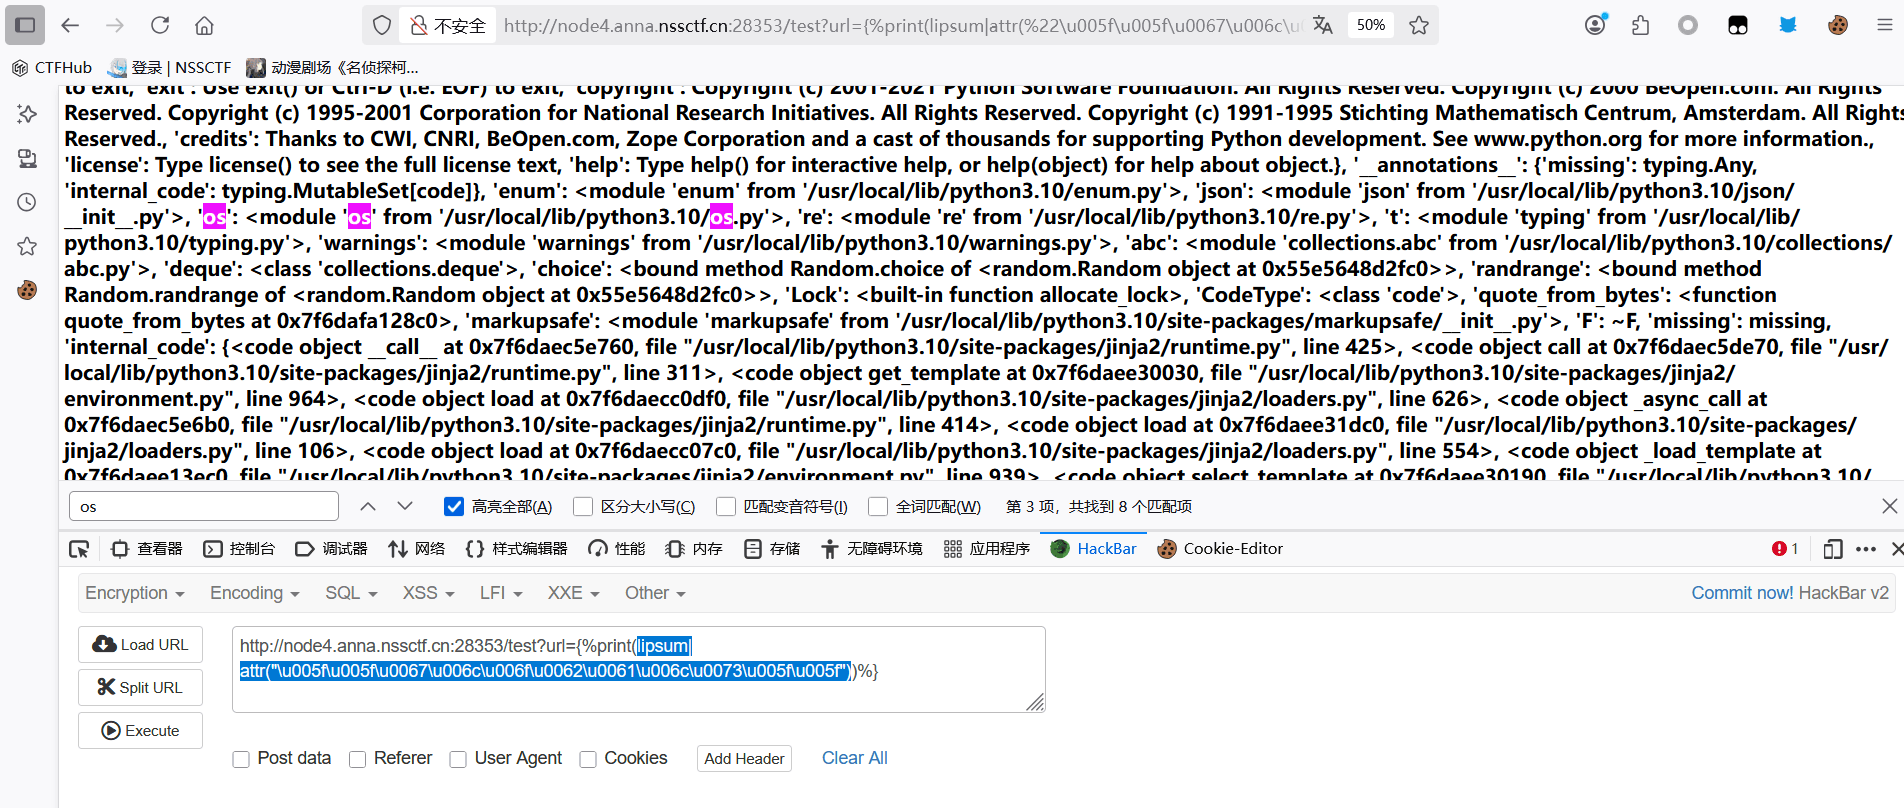Jump to previous find match arrow
The image size is (1904, 808).
tap(368, 506)
